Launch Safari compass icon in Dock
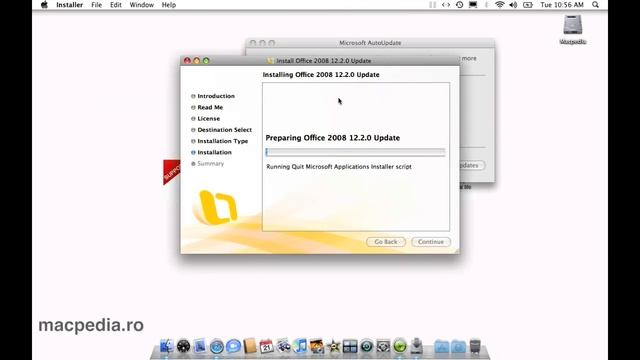 tap(217, 347)
